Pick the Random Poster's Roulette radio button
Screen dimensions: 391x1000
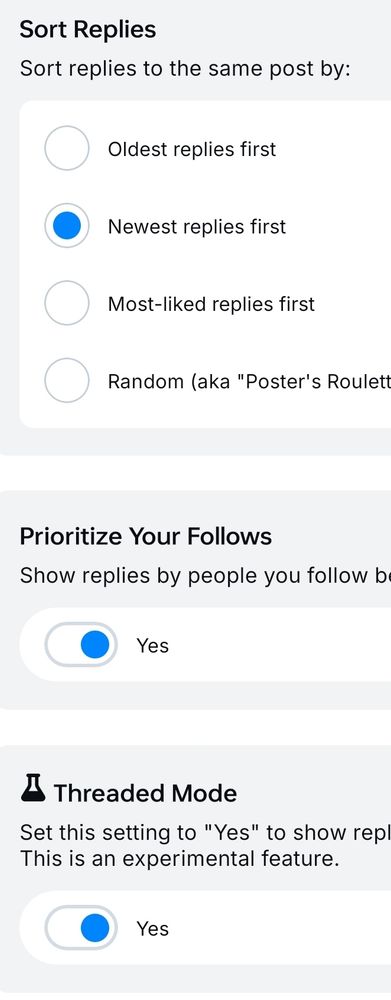click(66, 381)
